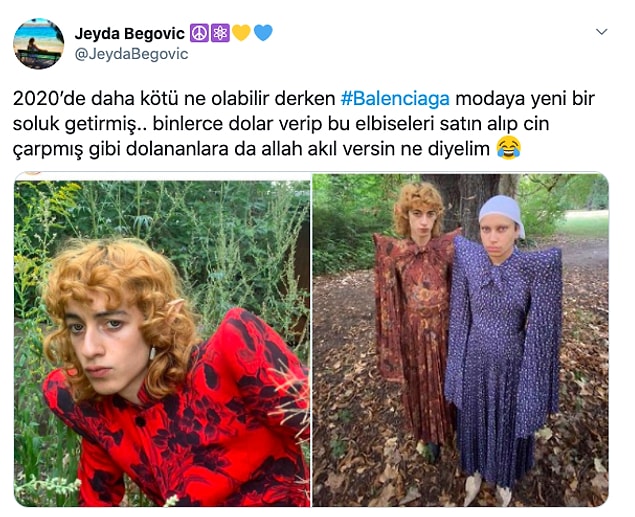
Task: Open the right photo with two people
Action: point(460,340)
